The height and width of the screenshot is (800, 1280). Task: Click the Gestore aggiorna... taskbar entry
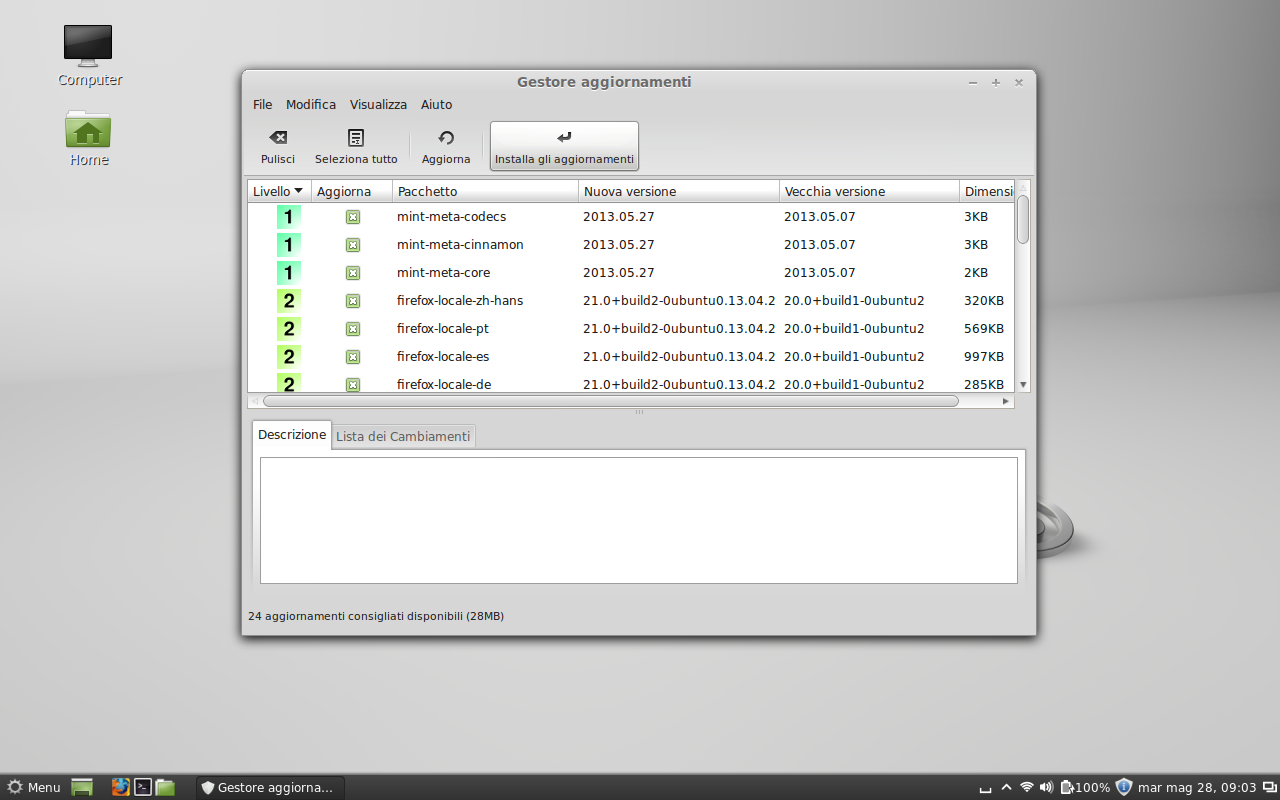click(x=270, y=787)
